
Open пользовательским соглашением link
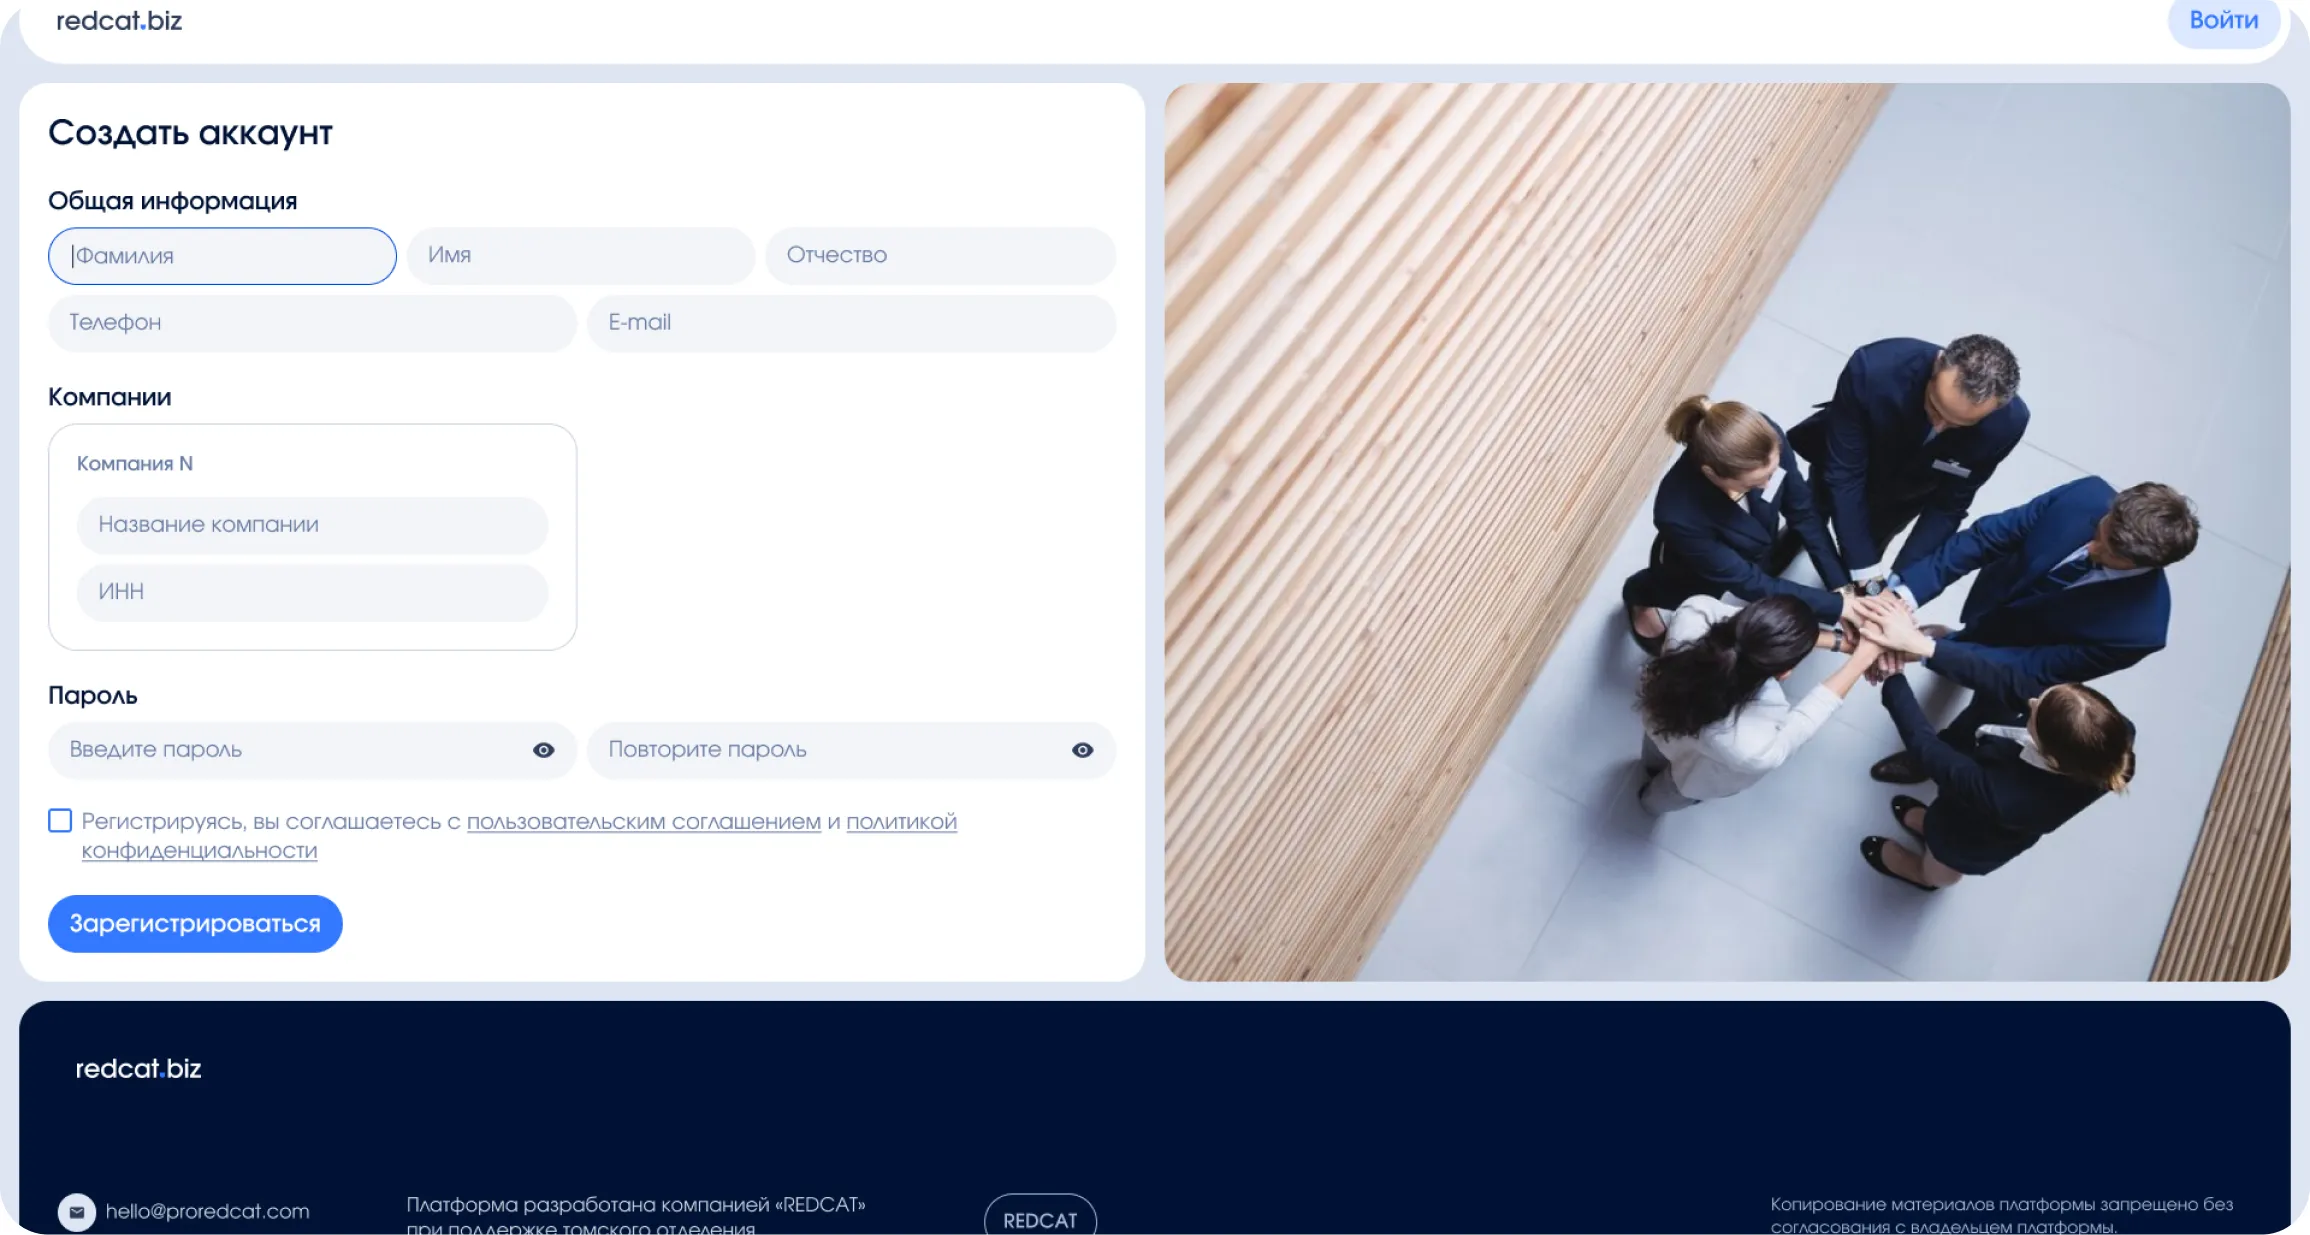coord(643,822)
